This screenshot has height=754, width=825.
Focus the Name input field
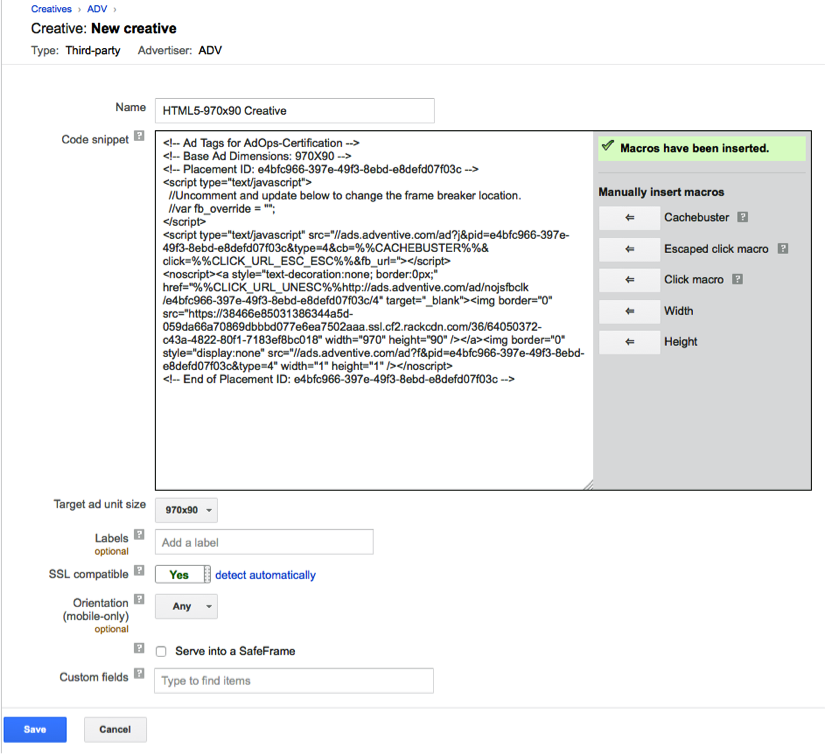pyautogui.click(x=295, y=110)
